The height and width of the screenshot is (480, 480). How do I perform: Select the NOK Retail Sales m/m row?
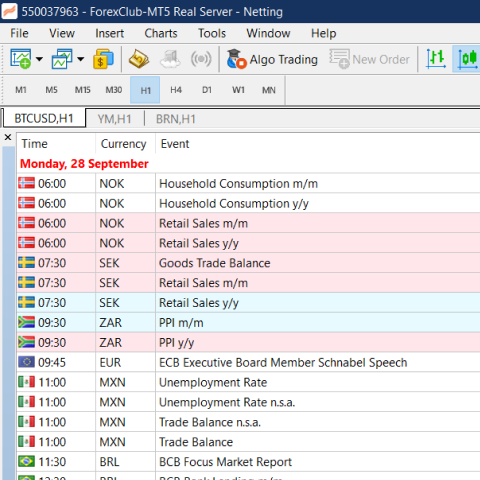point(248,223)
